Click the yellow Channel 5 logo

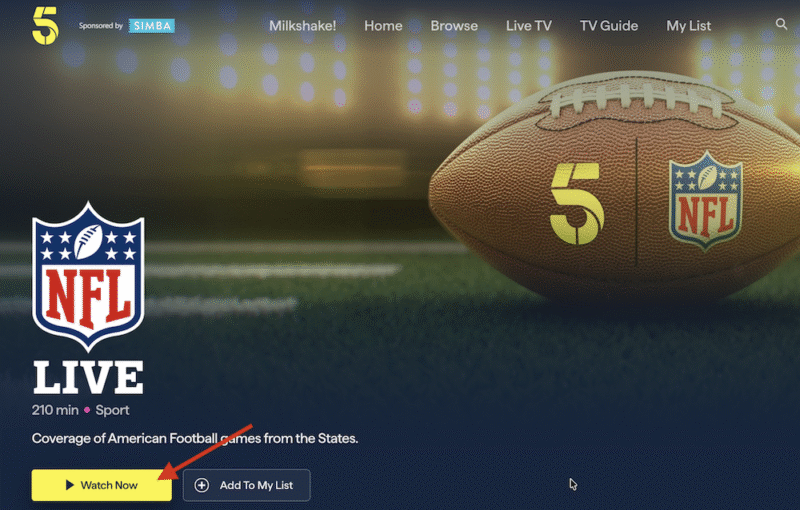(45, 26)
